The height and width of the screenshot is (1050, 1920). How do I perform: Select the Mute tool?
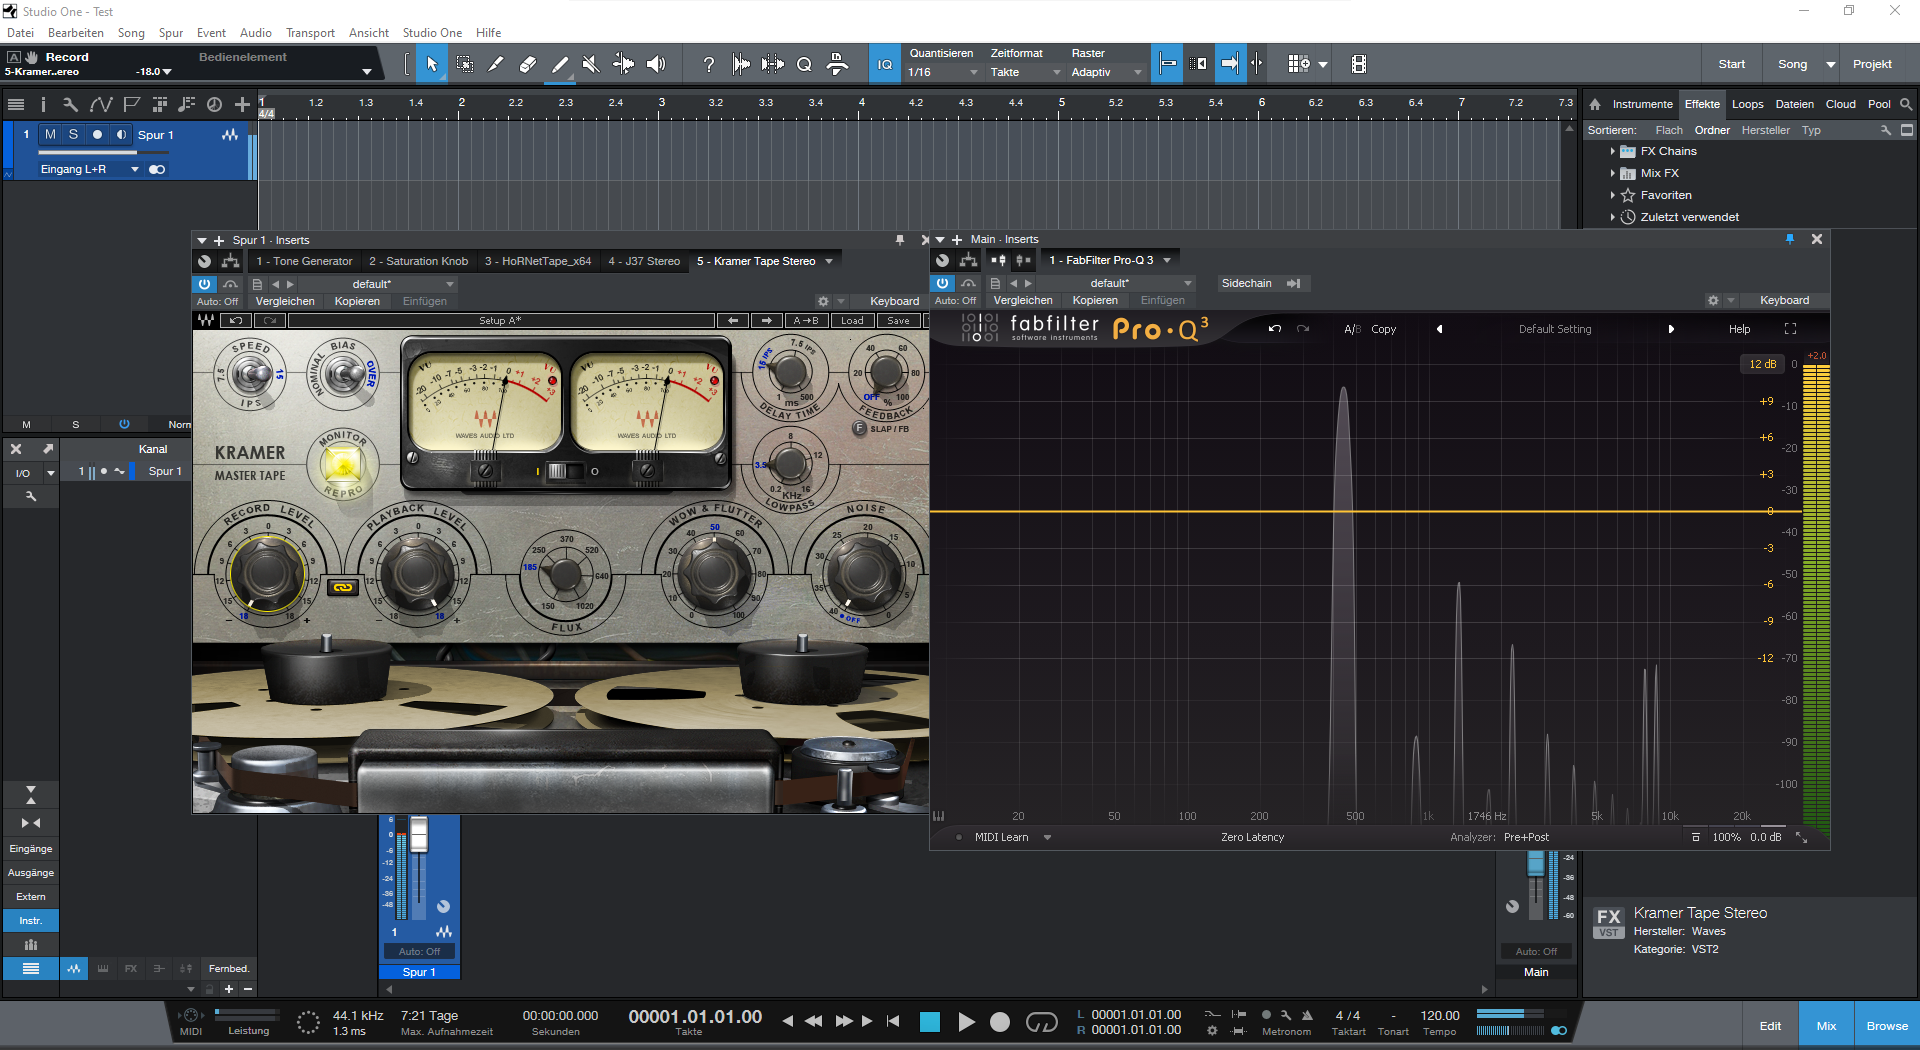591,64
